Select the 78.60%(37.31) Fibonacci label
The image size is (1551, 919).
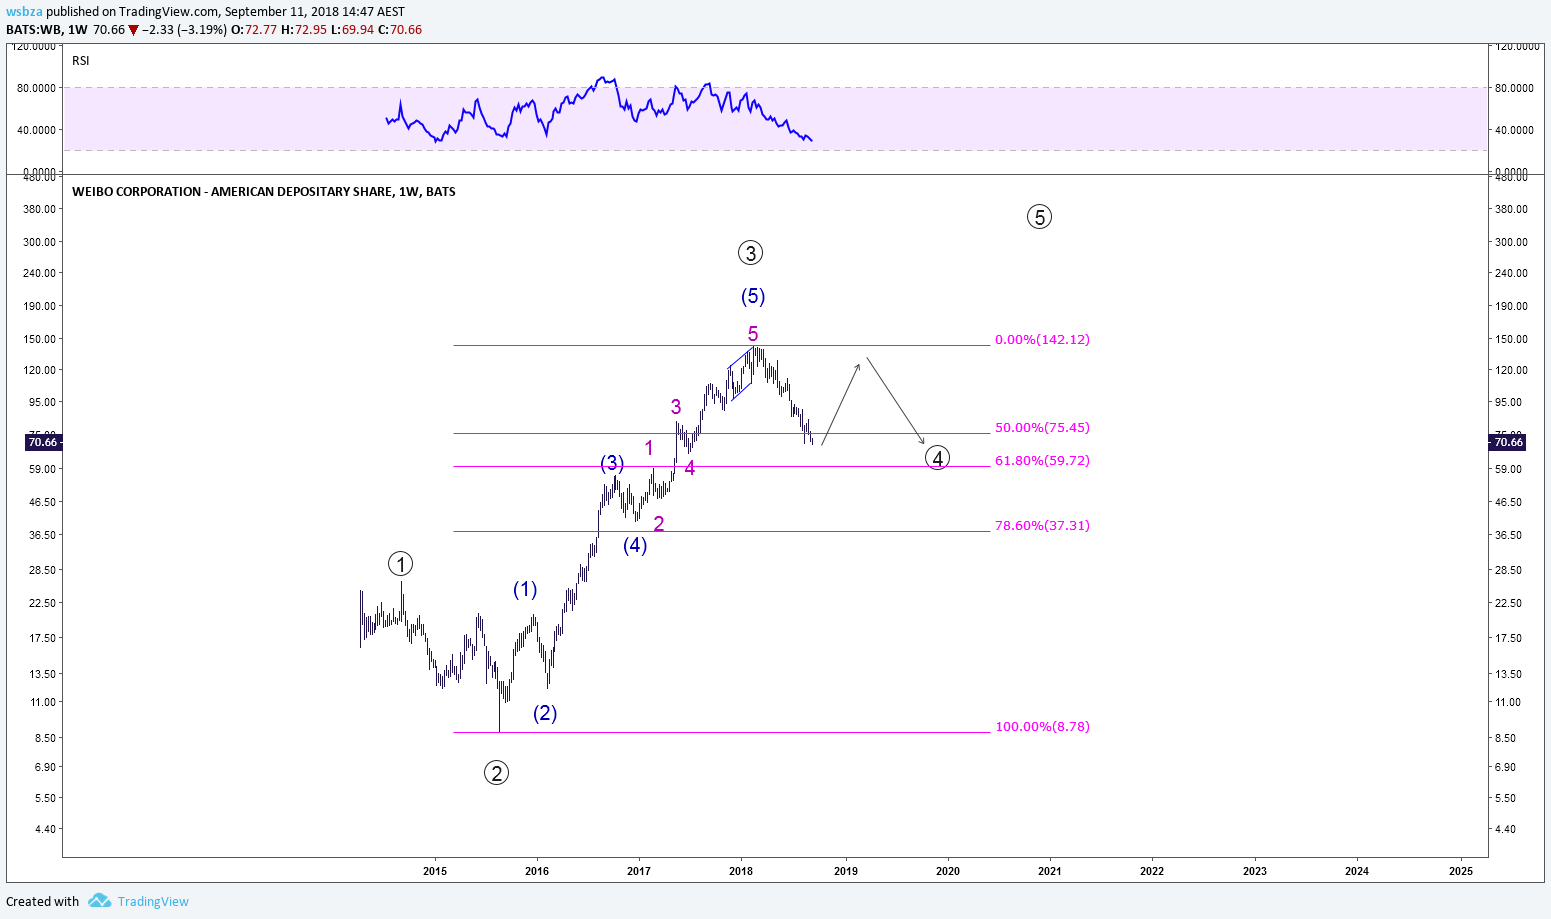[1042, 526]
